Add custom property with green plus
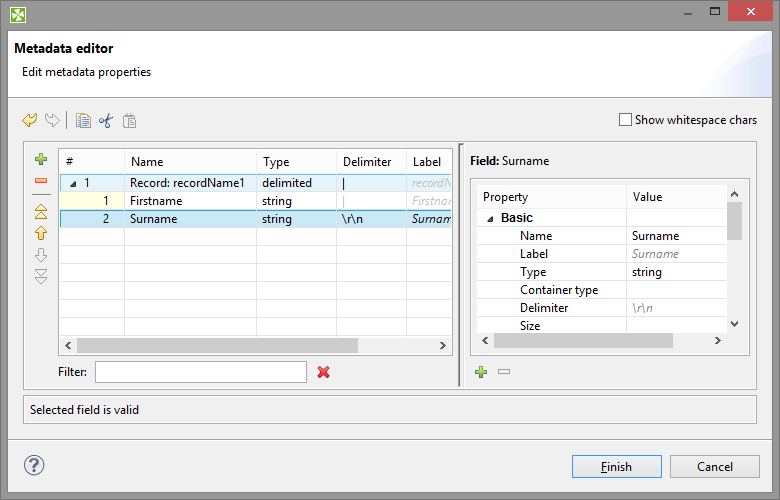The width and height of the screenshot is (780, 500). pyautogui.click(x=481, y=372)
